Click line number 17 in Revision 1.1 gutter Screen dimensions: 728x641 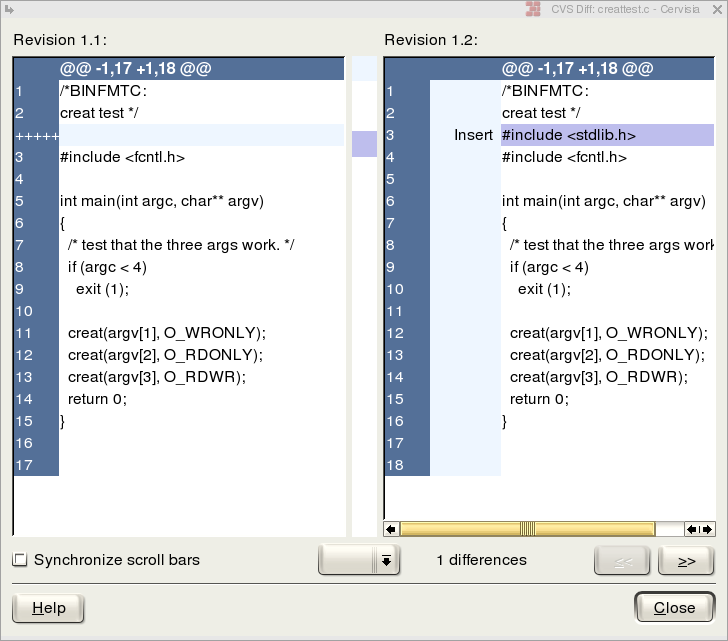point(24,465)
